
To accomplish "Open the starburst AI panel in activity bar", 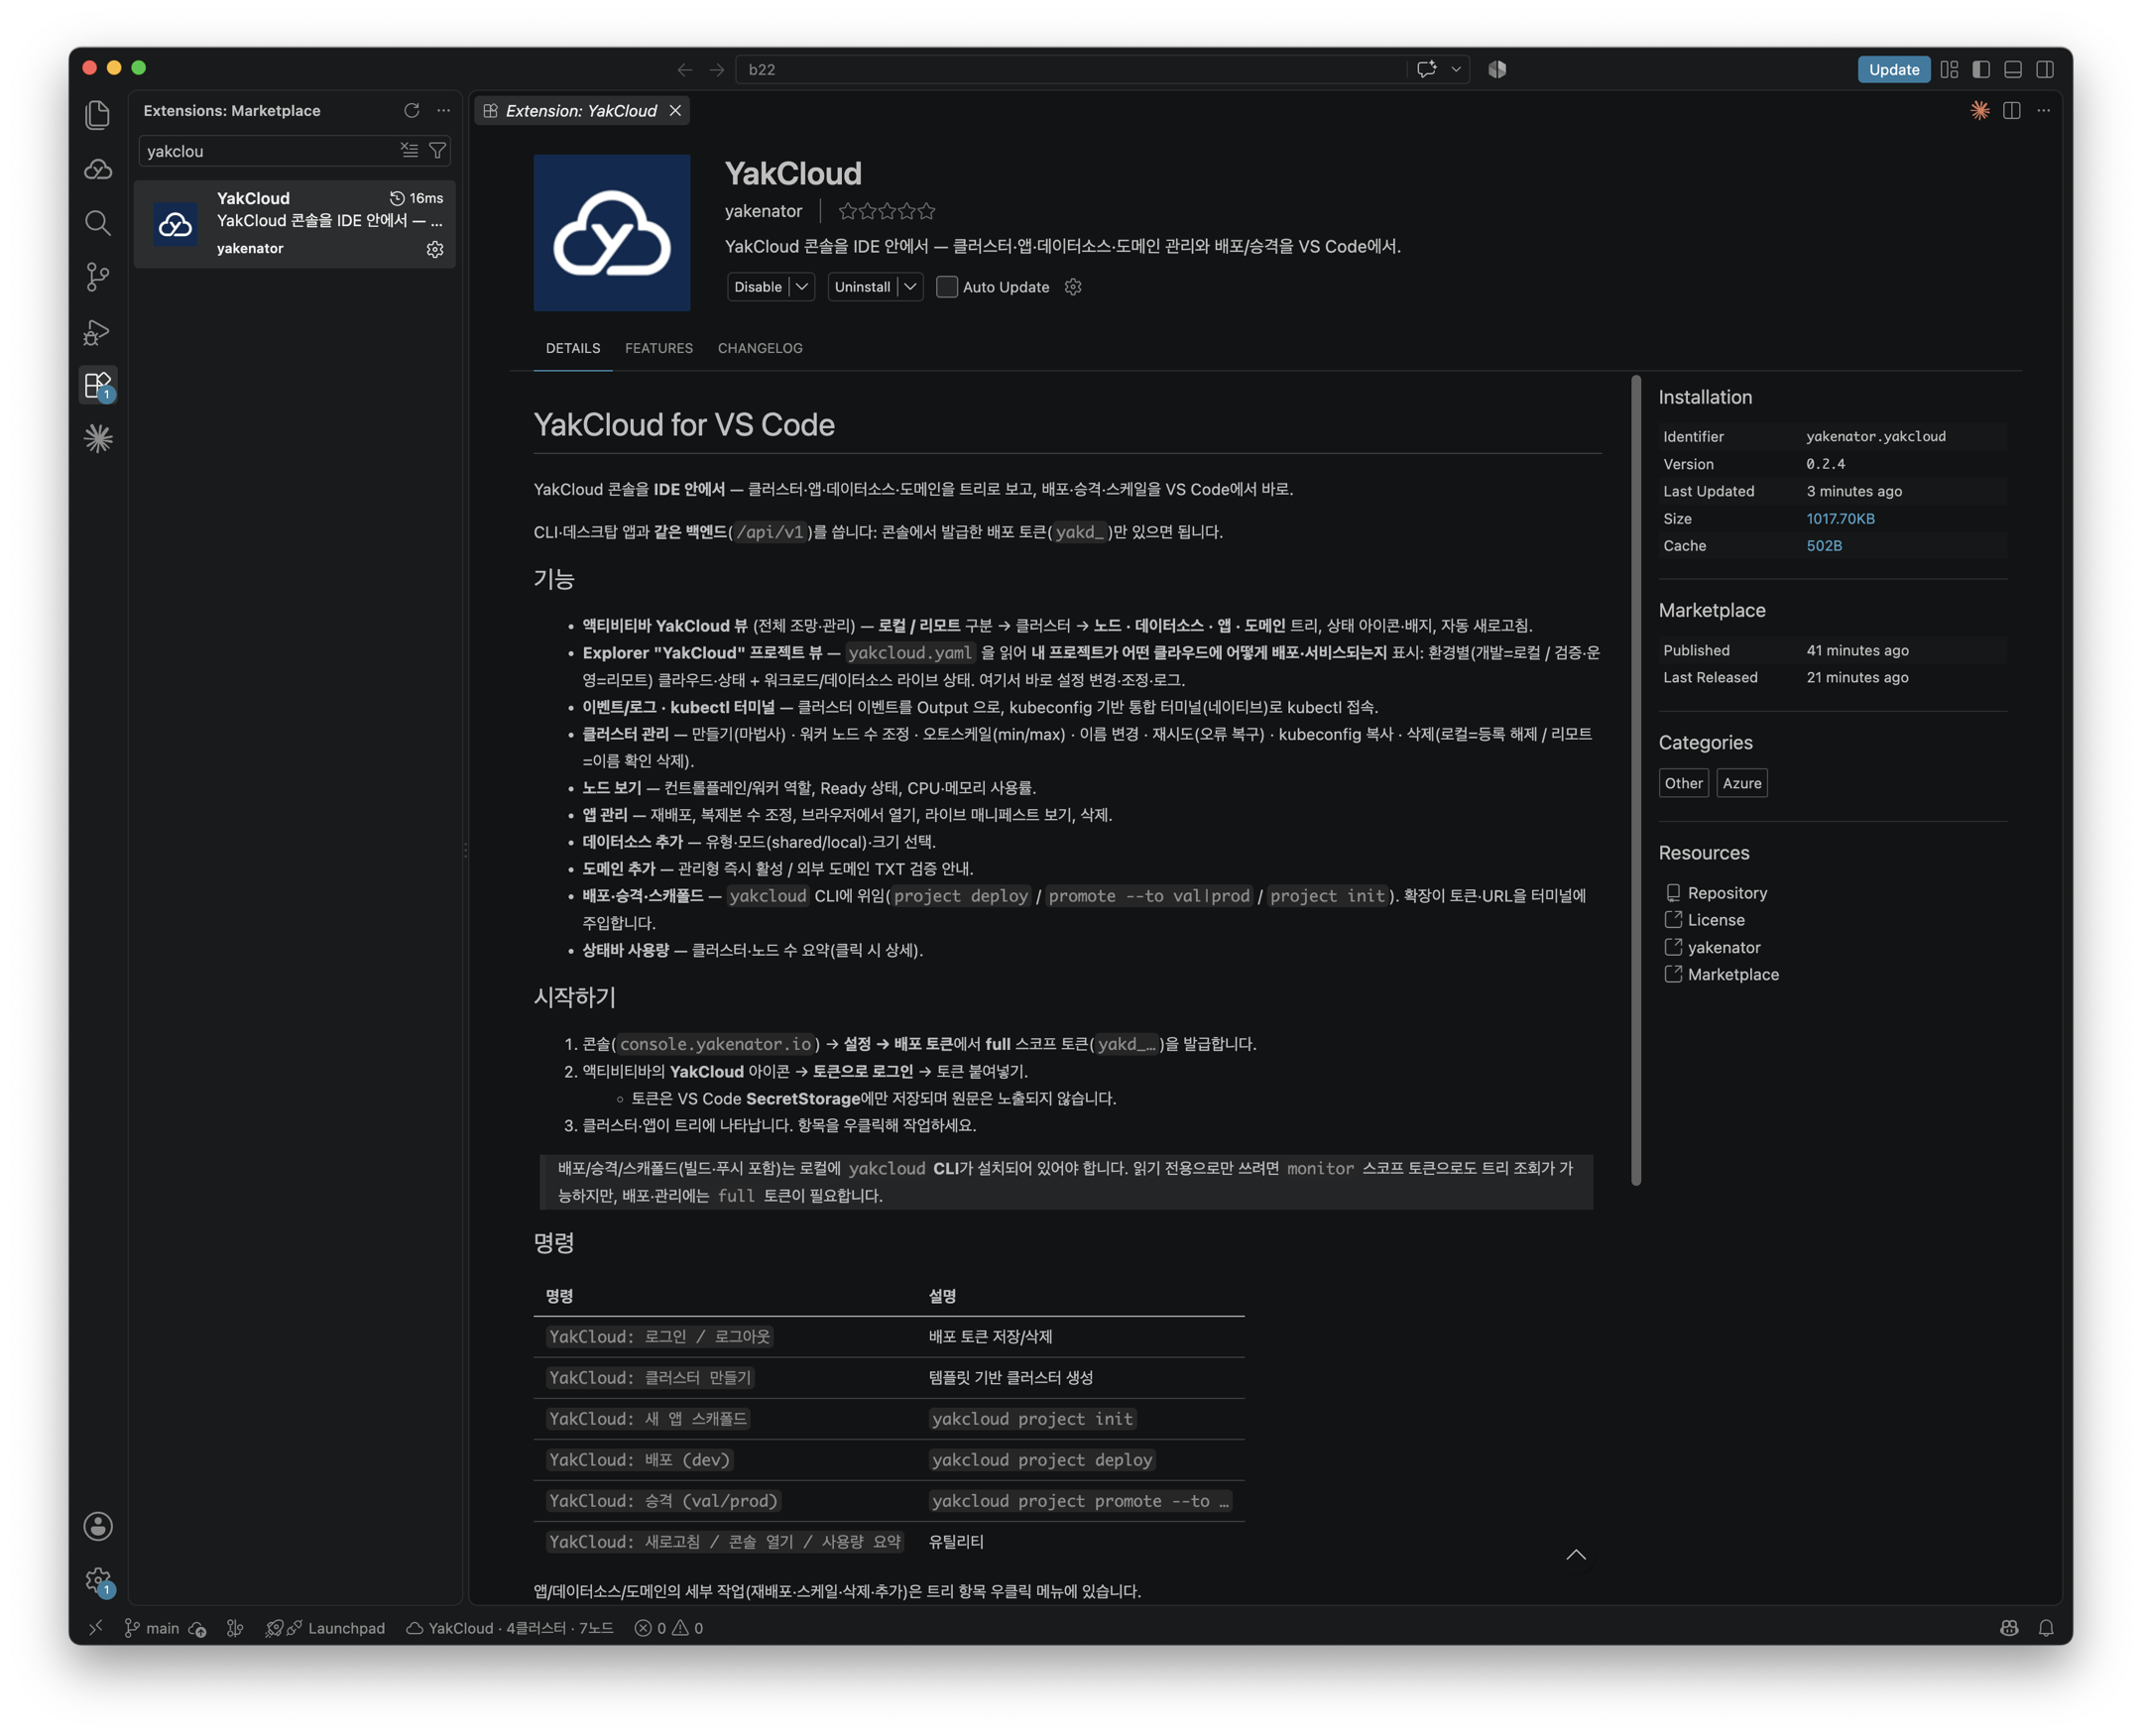I will tap(98, 438).
